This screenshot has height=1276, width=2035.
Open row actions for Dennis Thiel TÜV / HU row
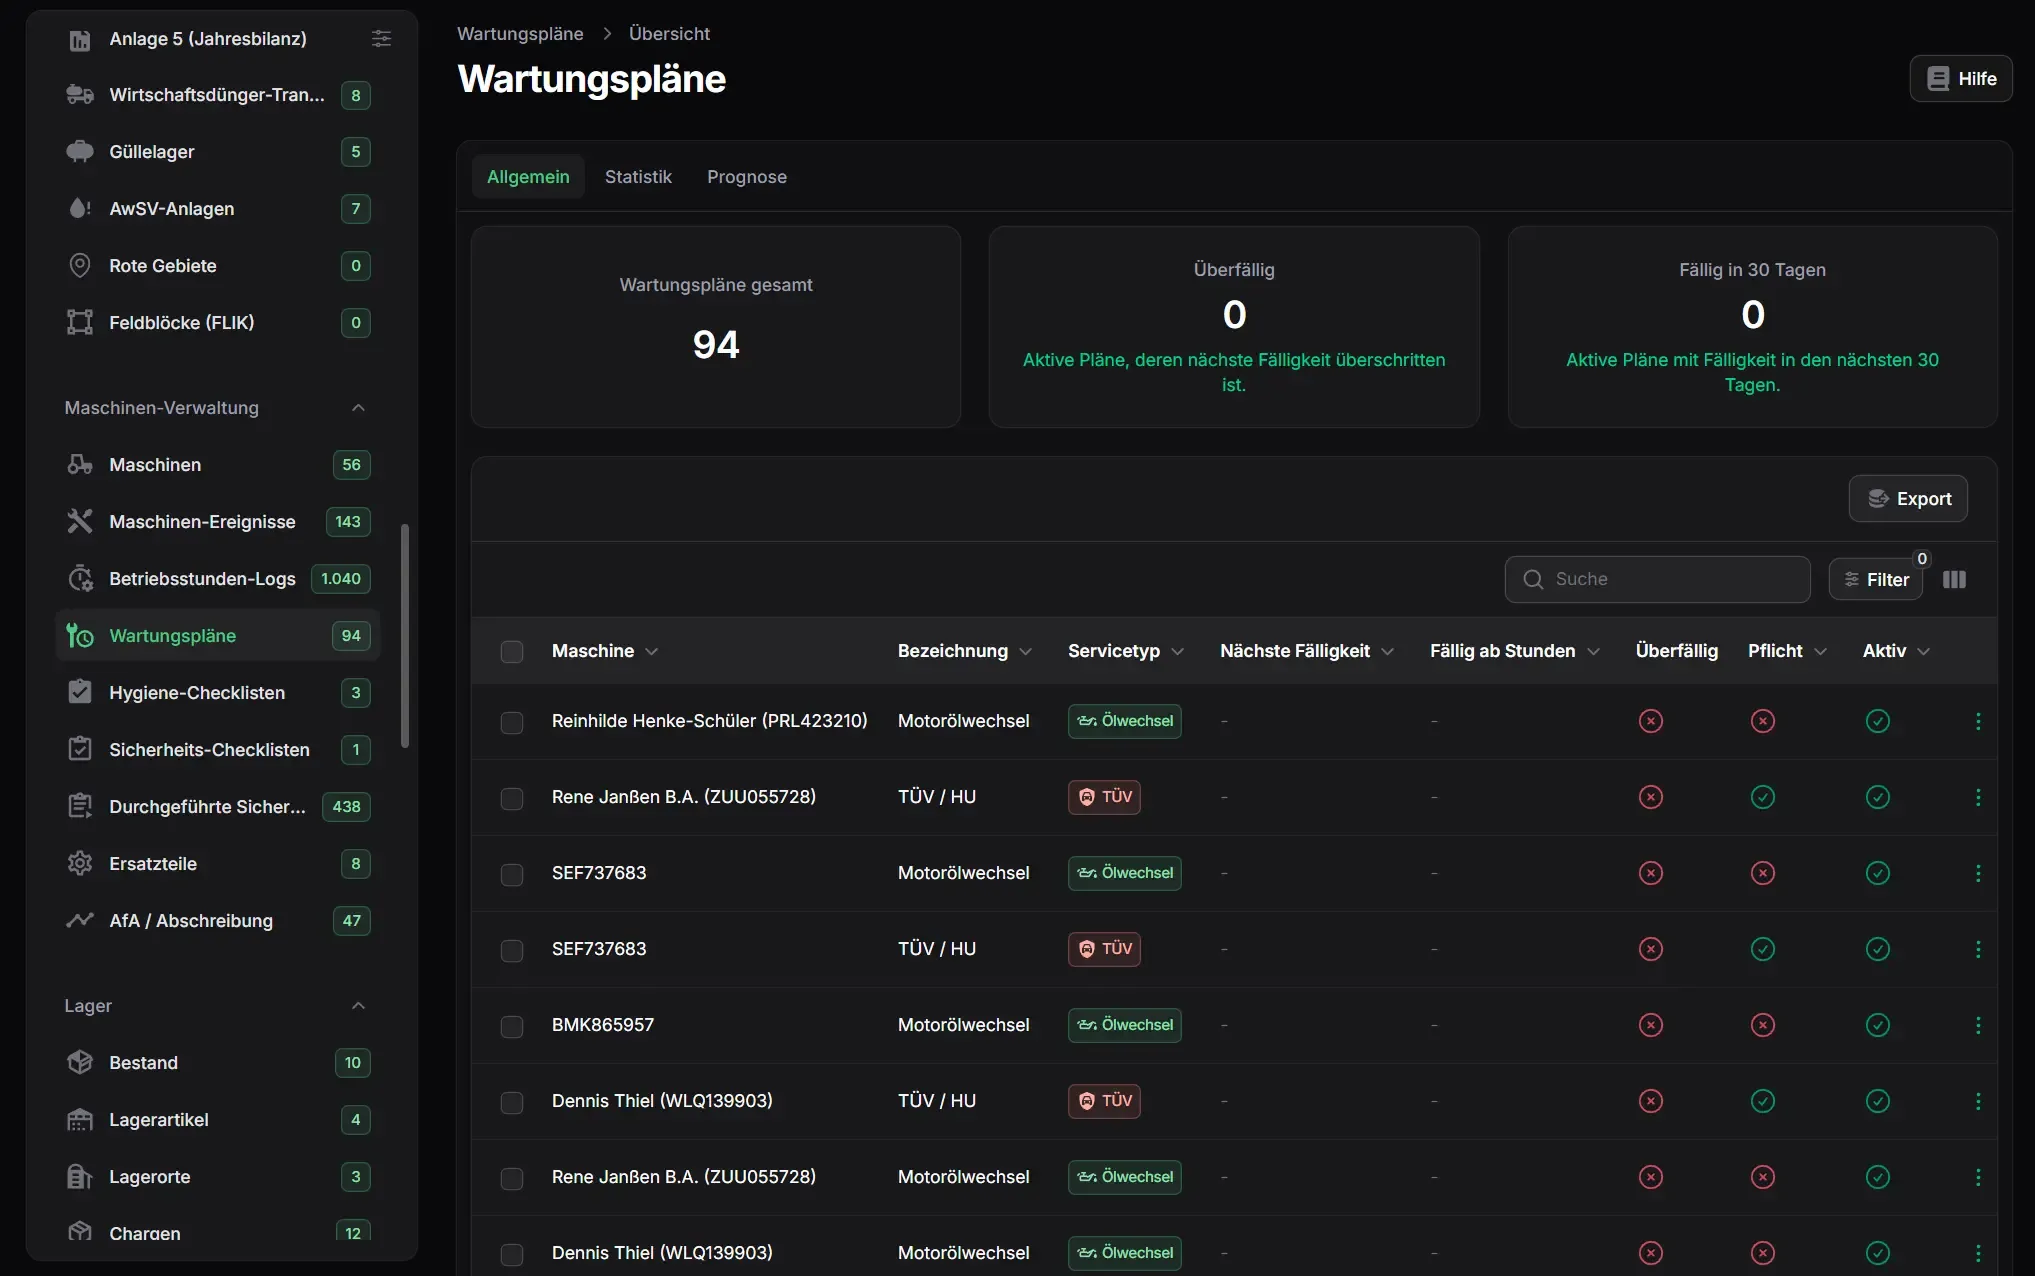(1978, 1101)
